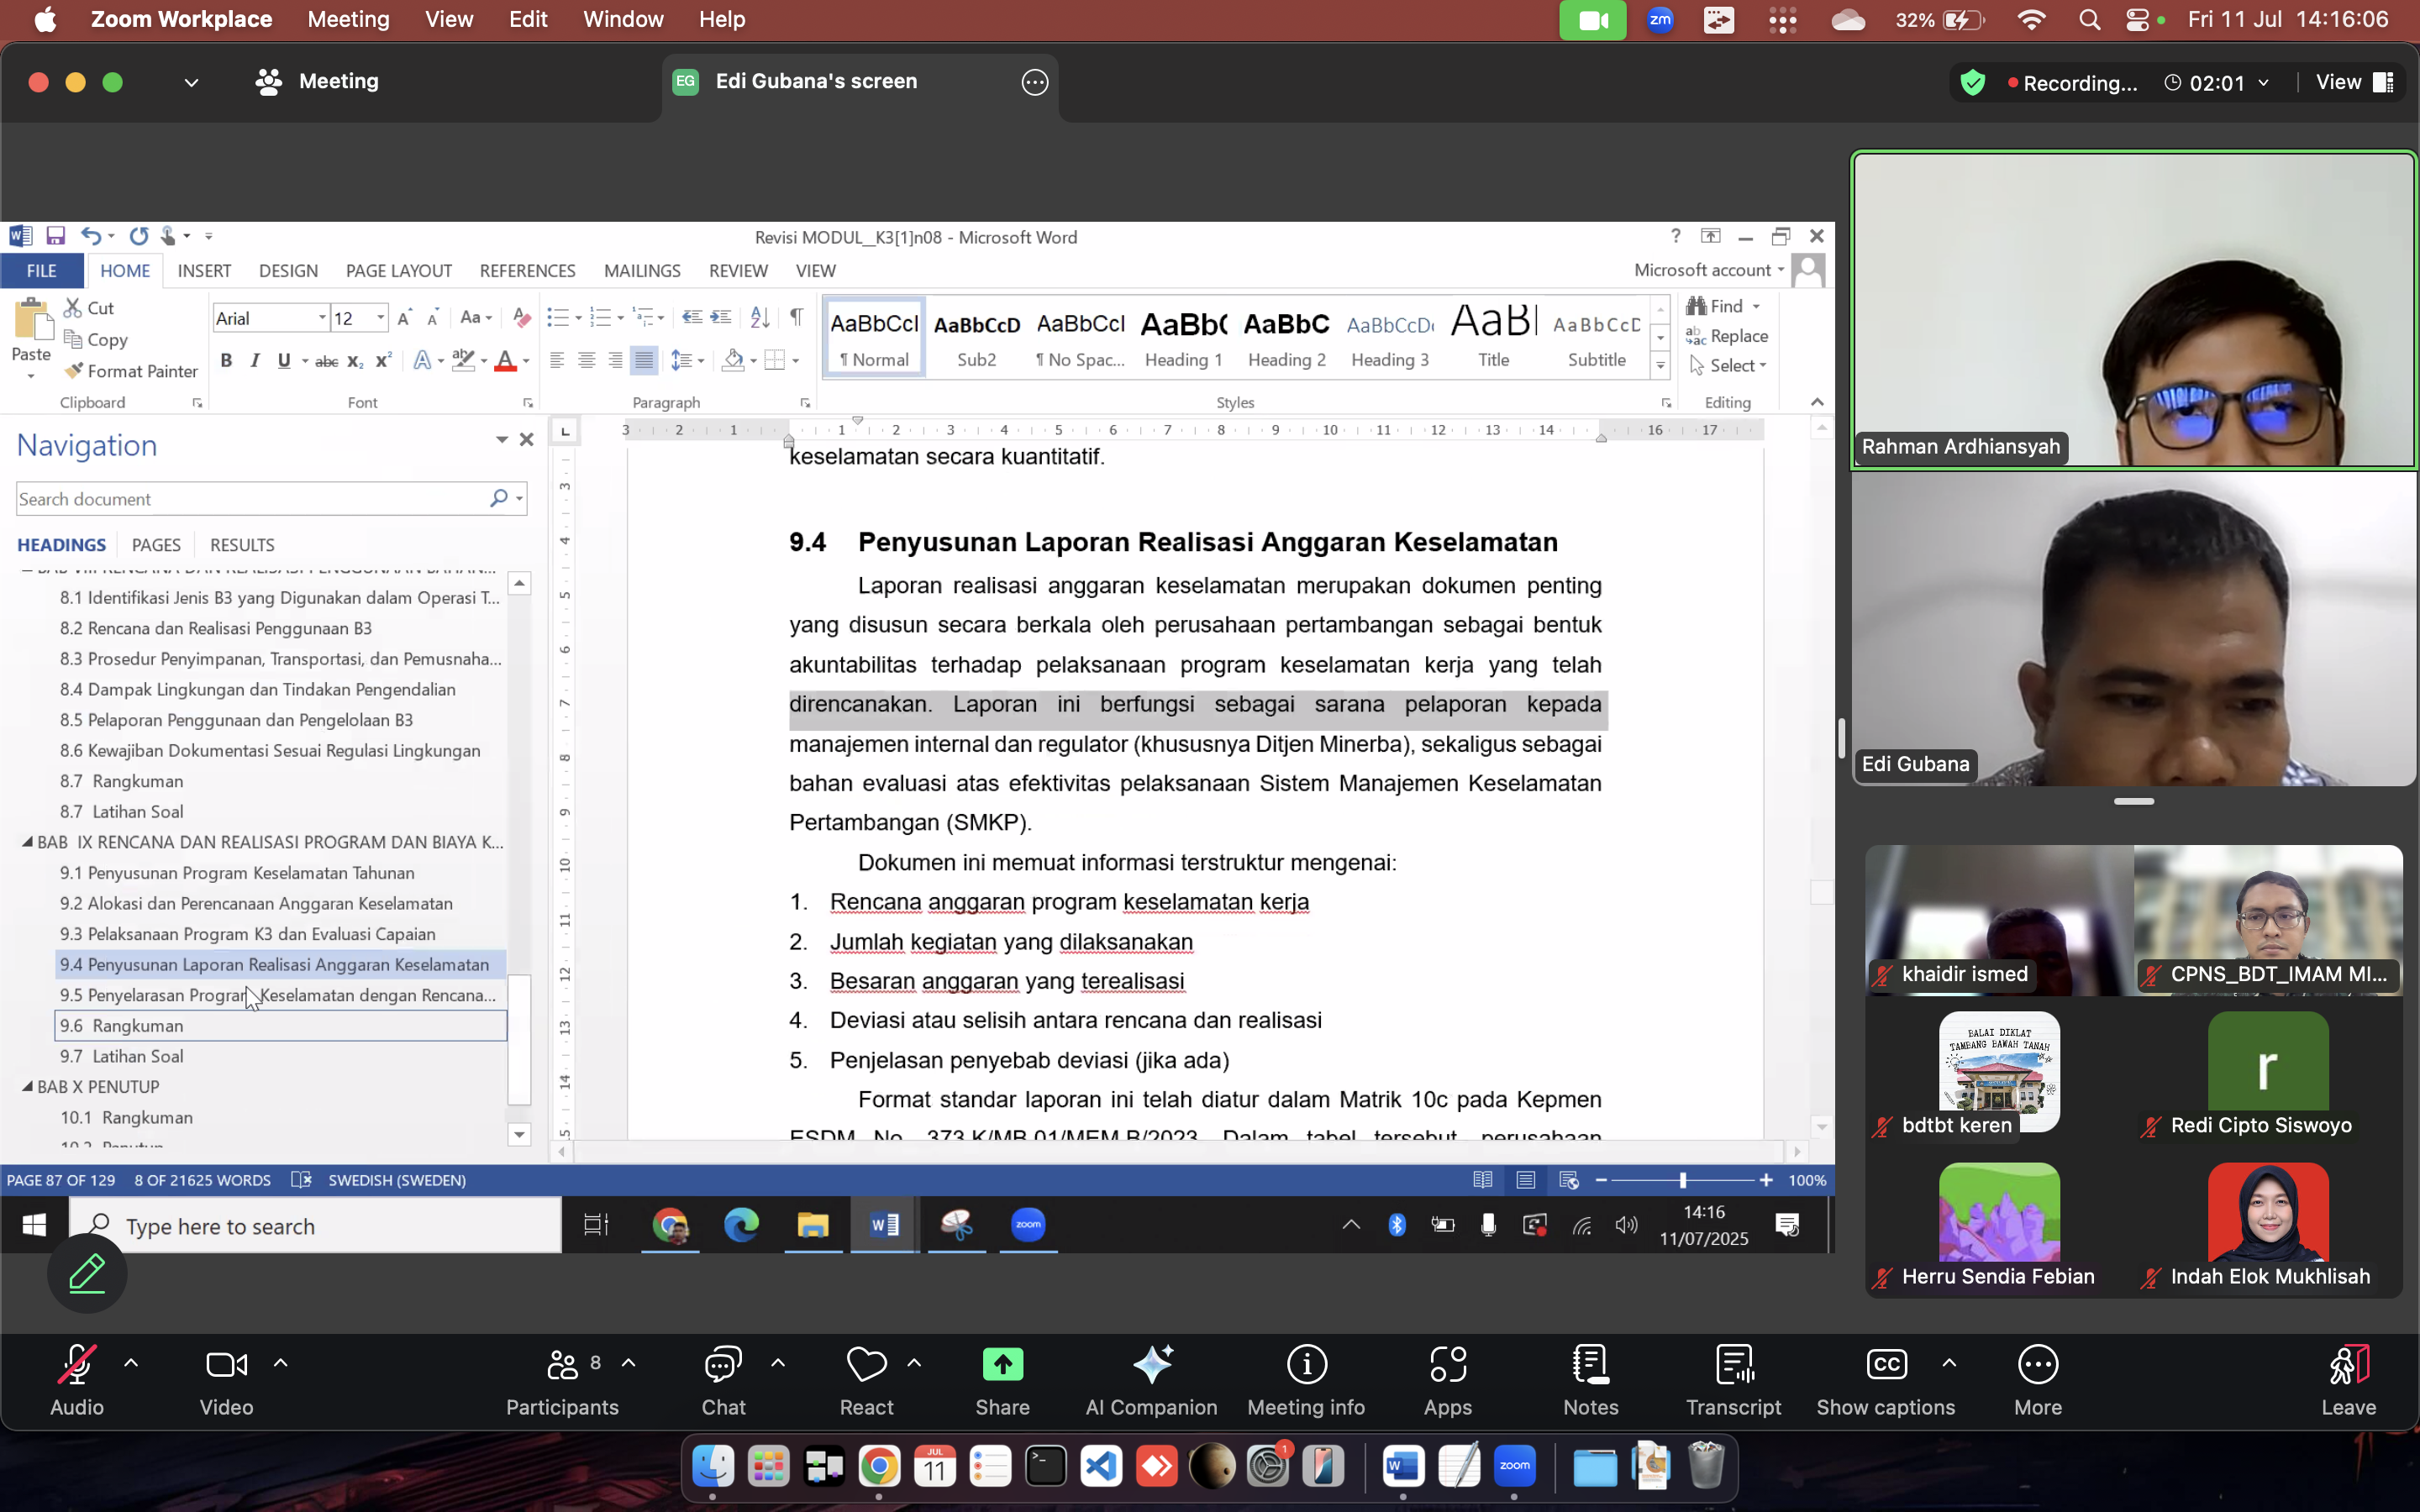Select the Rahman Ardhiansyah video tile
The image size is (2420, 1512).
click(x=2133, y=309)
